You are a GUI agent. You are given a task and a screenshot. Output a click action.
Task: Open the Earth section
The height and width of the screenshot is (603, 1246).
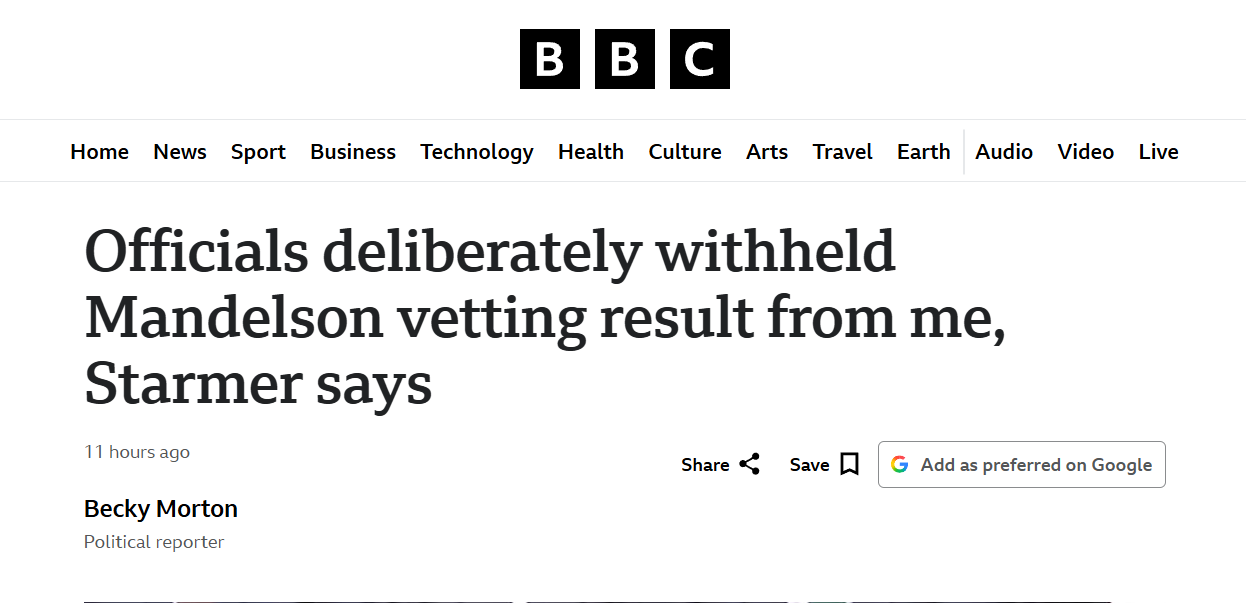pyautogui.click(x=923, y=152)
